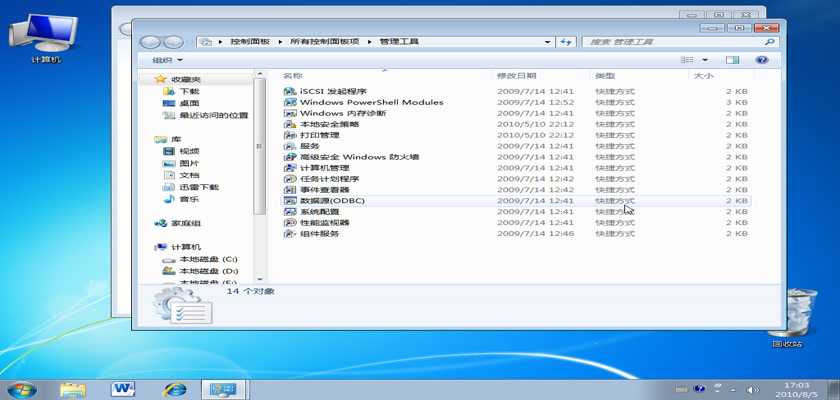Expand the change view options arrow
The height and width of the screenshot is (400, 840).
pos(705,60)
